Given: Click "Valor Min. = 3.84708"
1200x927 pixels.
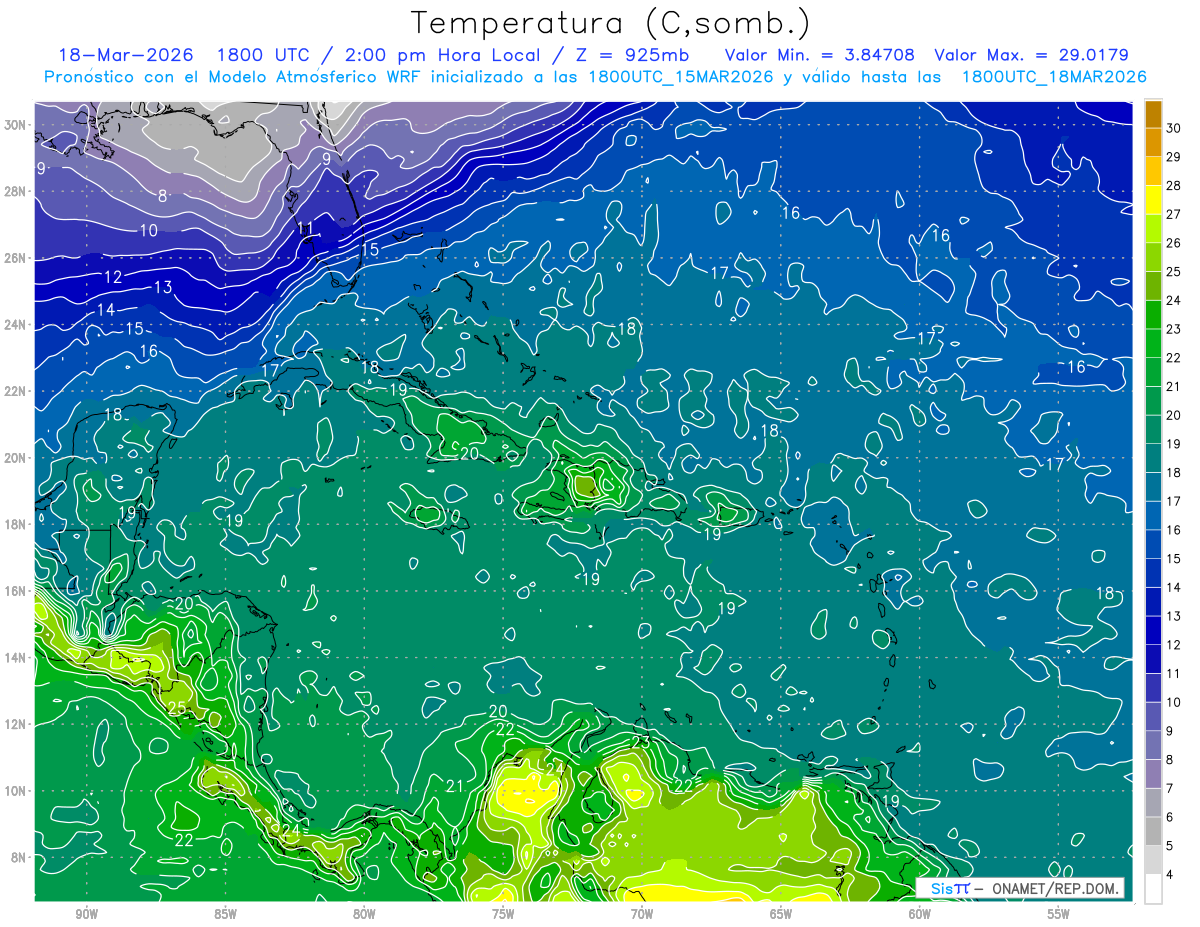Looking at the screenshot, I should [820, 55].
